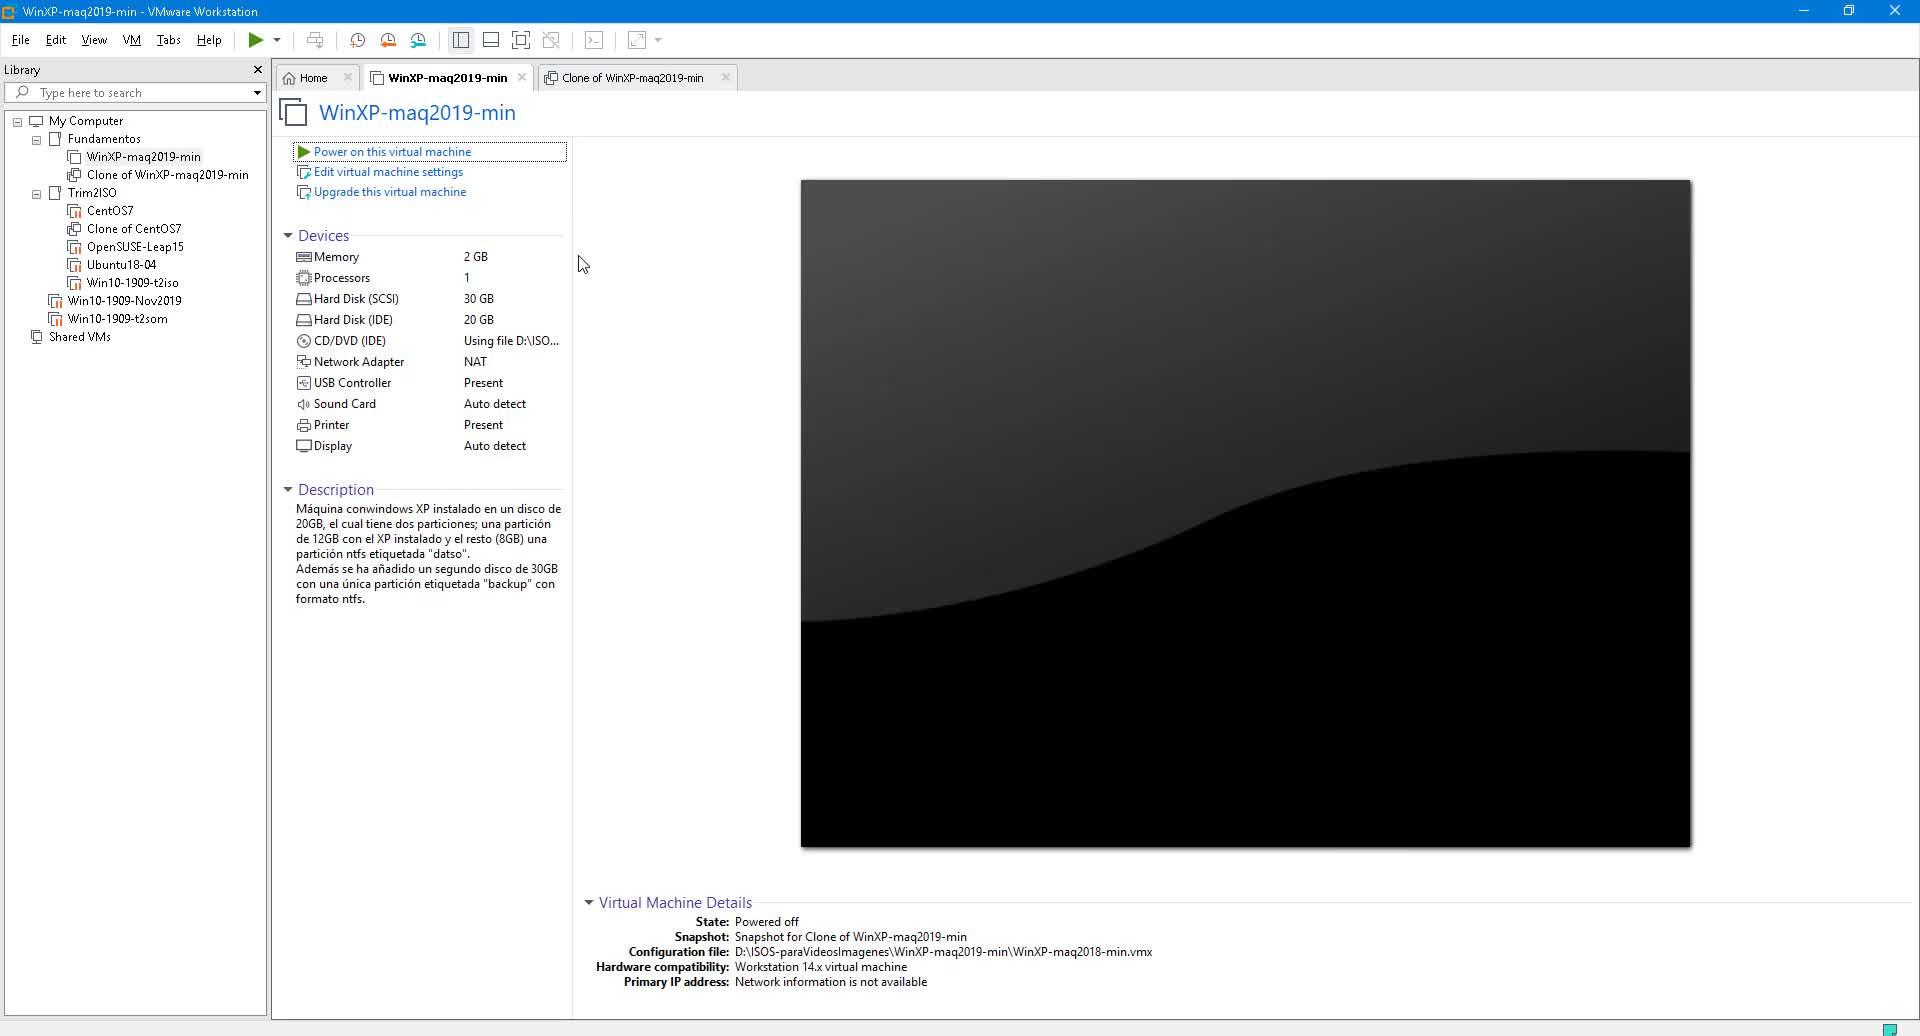Click Power on this virtual machine link
The width and height of the screenshot is (1920, 1036).
(x=392, y=152)
